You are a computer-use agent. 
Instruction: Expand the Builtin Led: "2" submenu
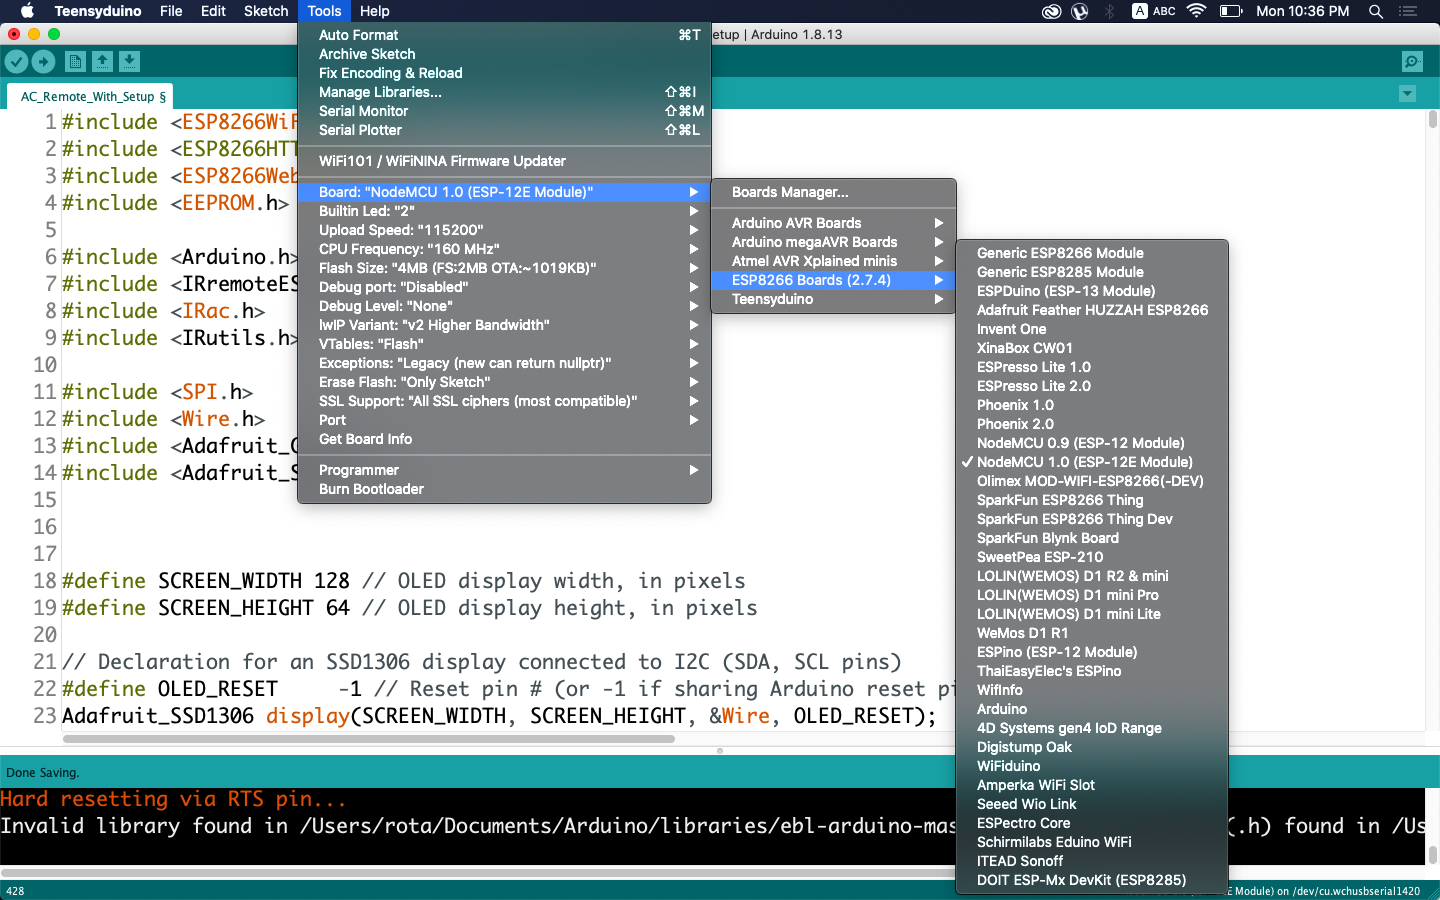point(504,211)
